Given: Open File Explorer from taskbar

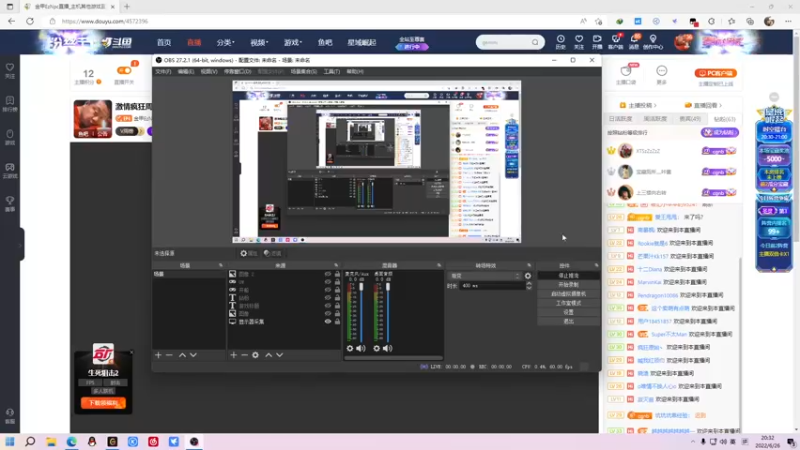Looking at the screenshot, I should pos(51,442).
